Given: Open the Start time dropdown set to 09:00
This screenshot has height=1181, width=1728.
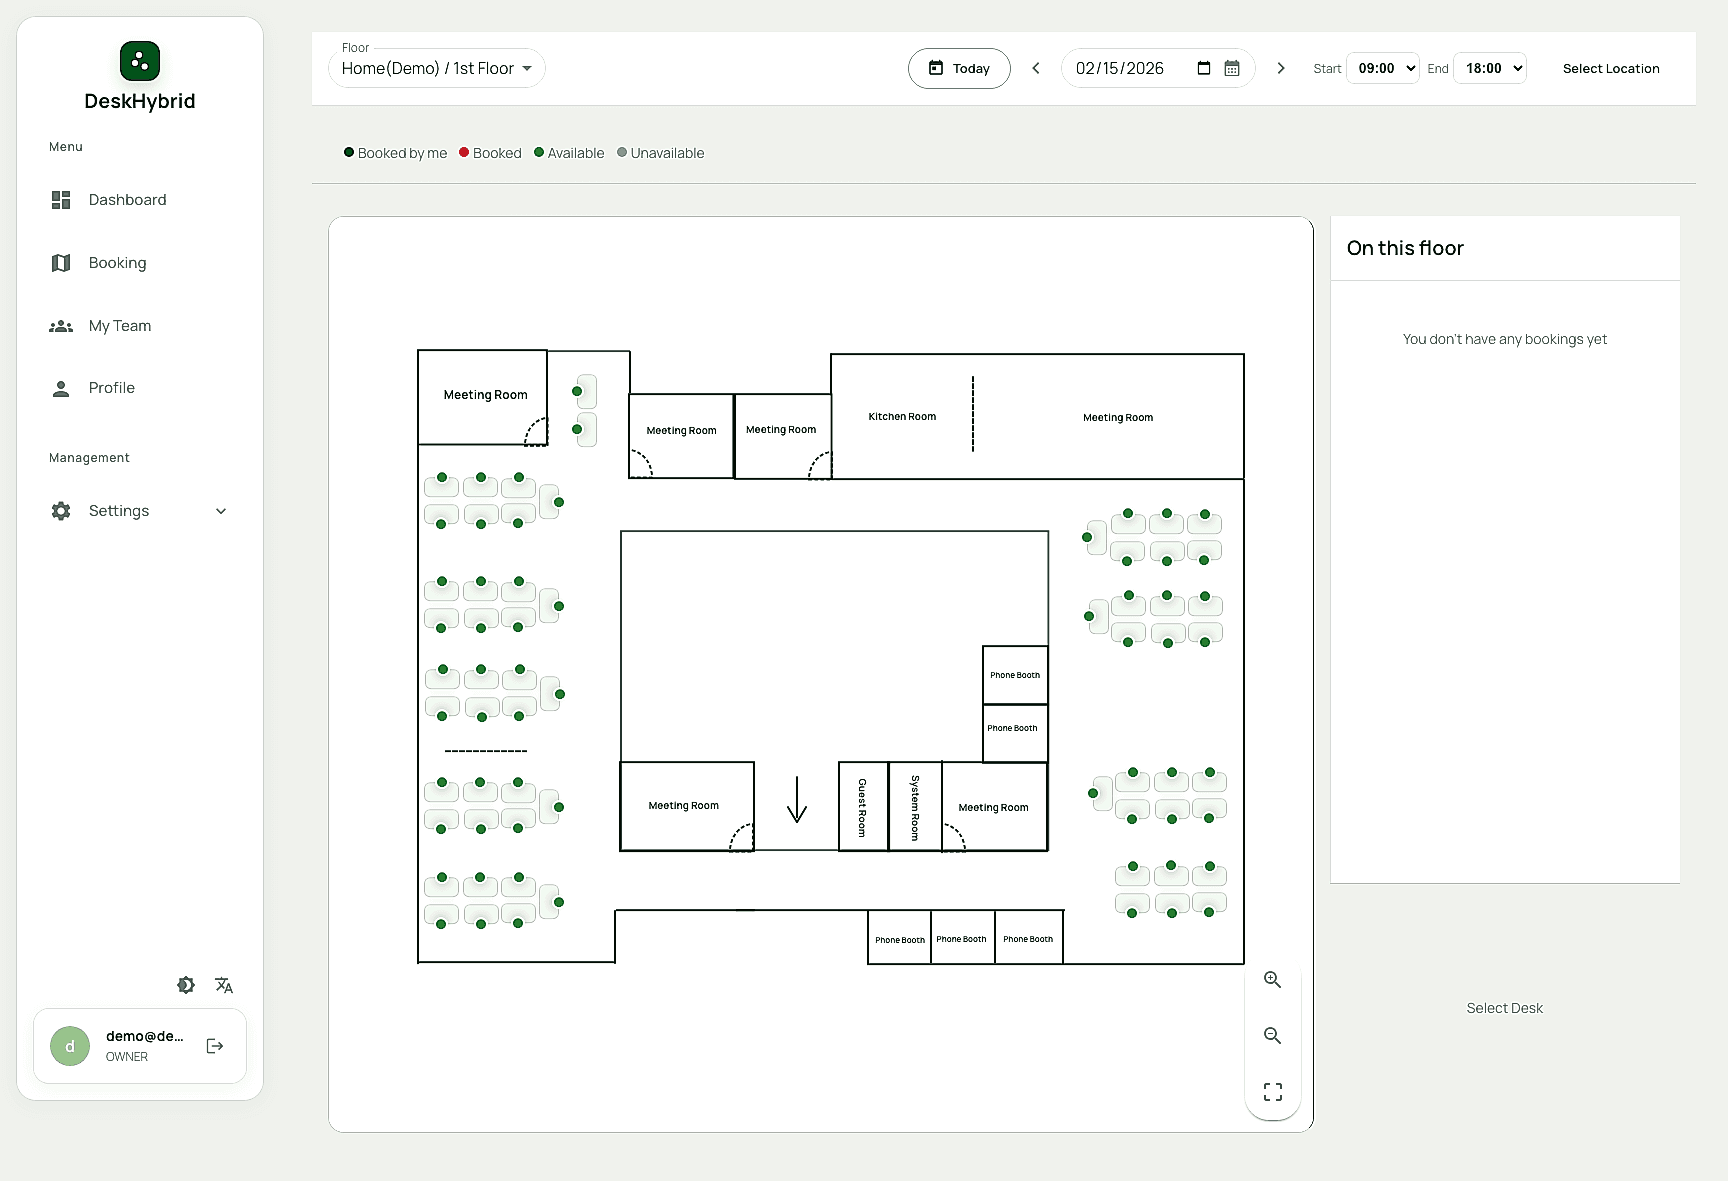Looking at the screenshot, I should tap(1383, 68).
